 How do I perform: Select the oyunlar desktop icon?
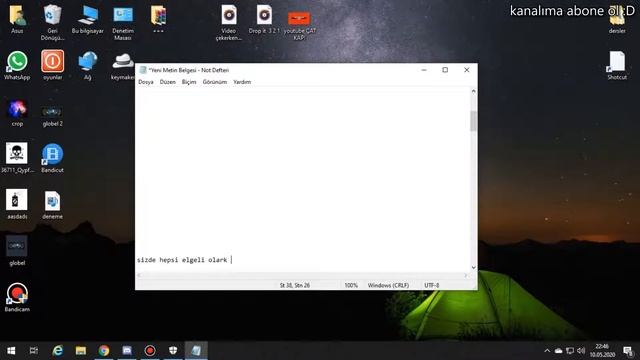pyautogui.click(x=52, y=65)
